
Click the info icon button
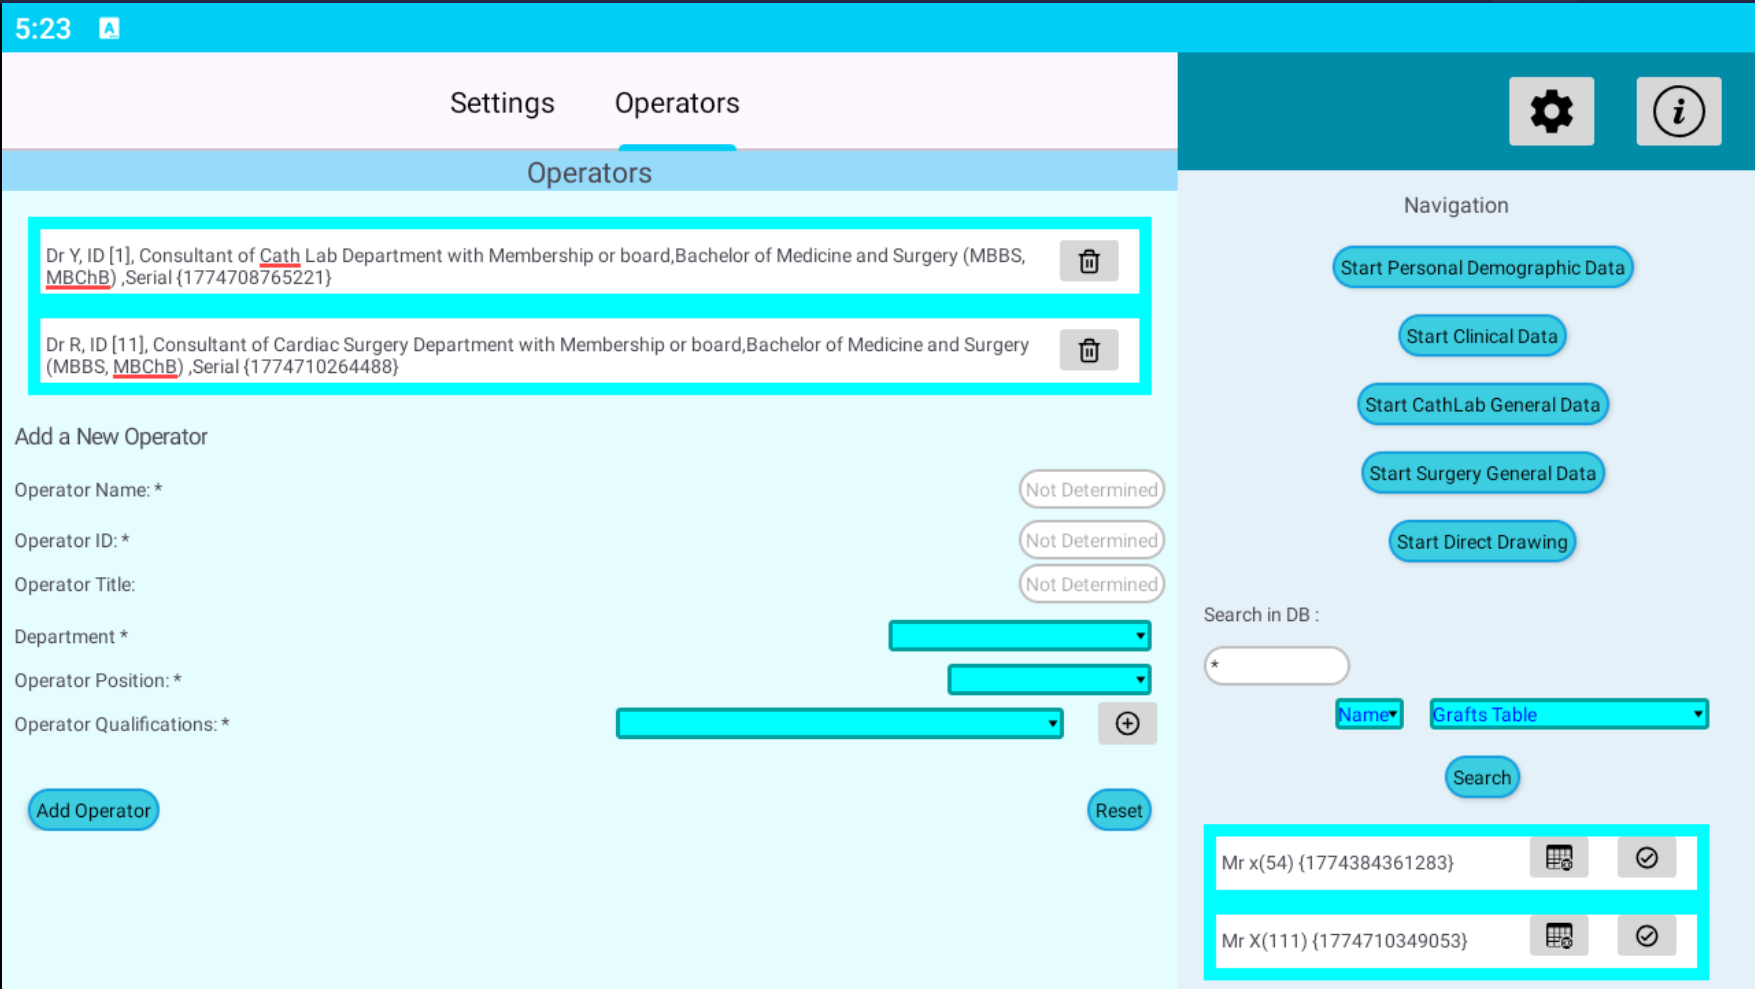click(x=1677, y=111)
